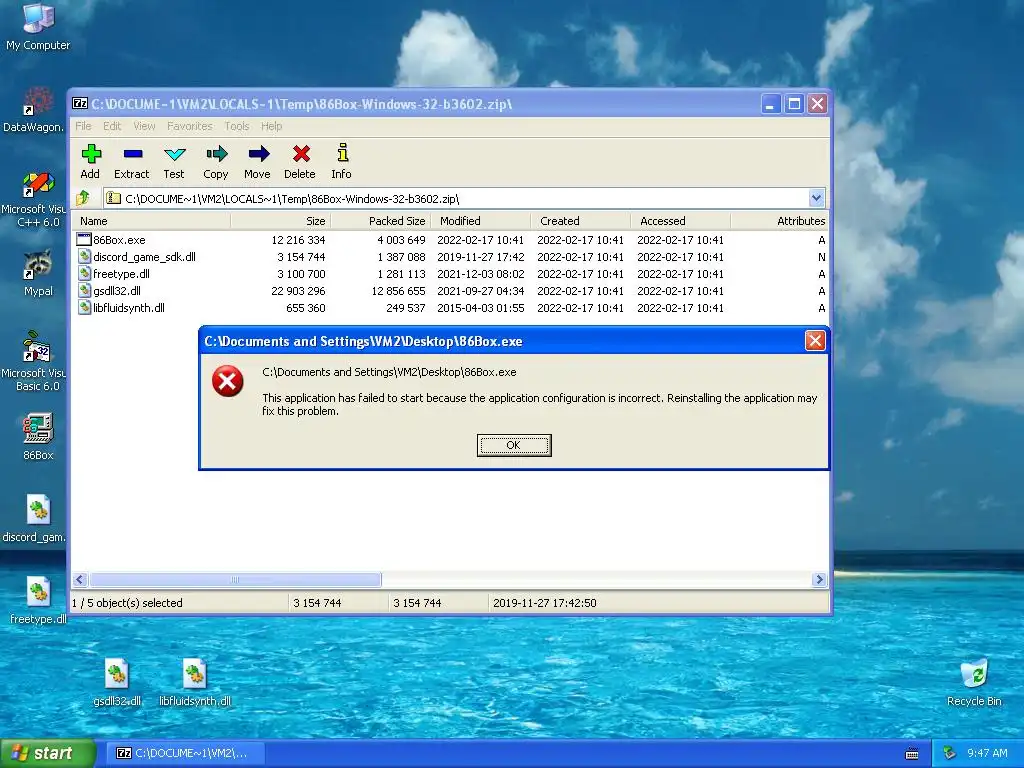Sort by the Accessed column header
Image resolution: width=1024 pixels, height=768 pixels.
(681, 221)
